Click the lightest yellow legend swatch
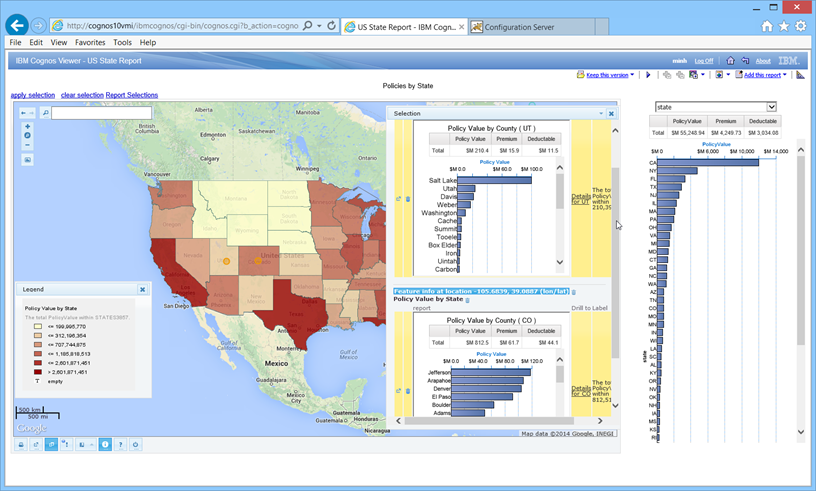816x491 pixels. [38, 326]
